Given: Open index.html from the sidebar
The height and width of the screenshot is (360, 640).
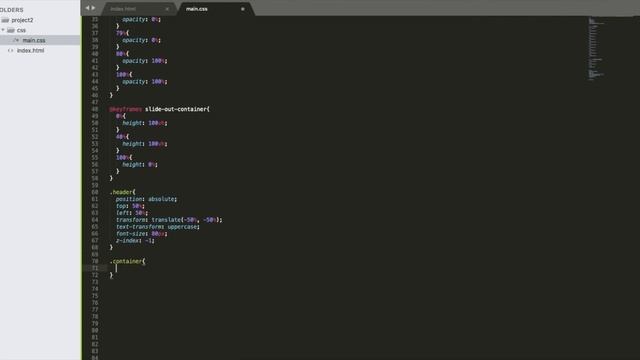Looking at the screenshot, I should 31,50.
